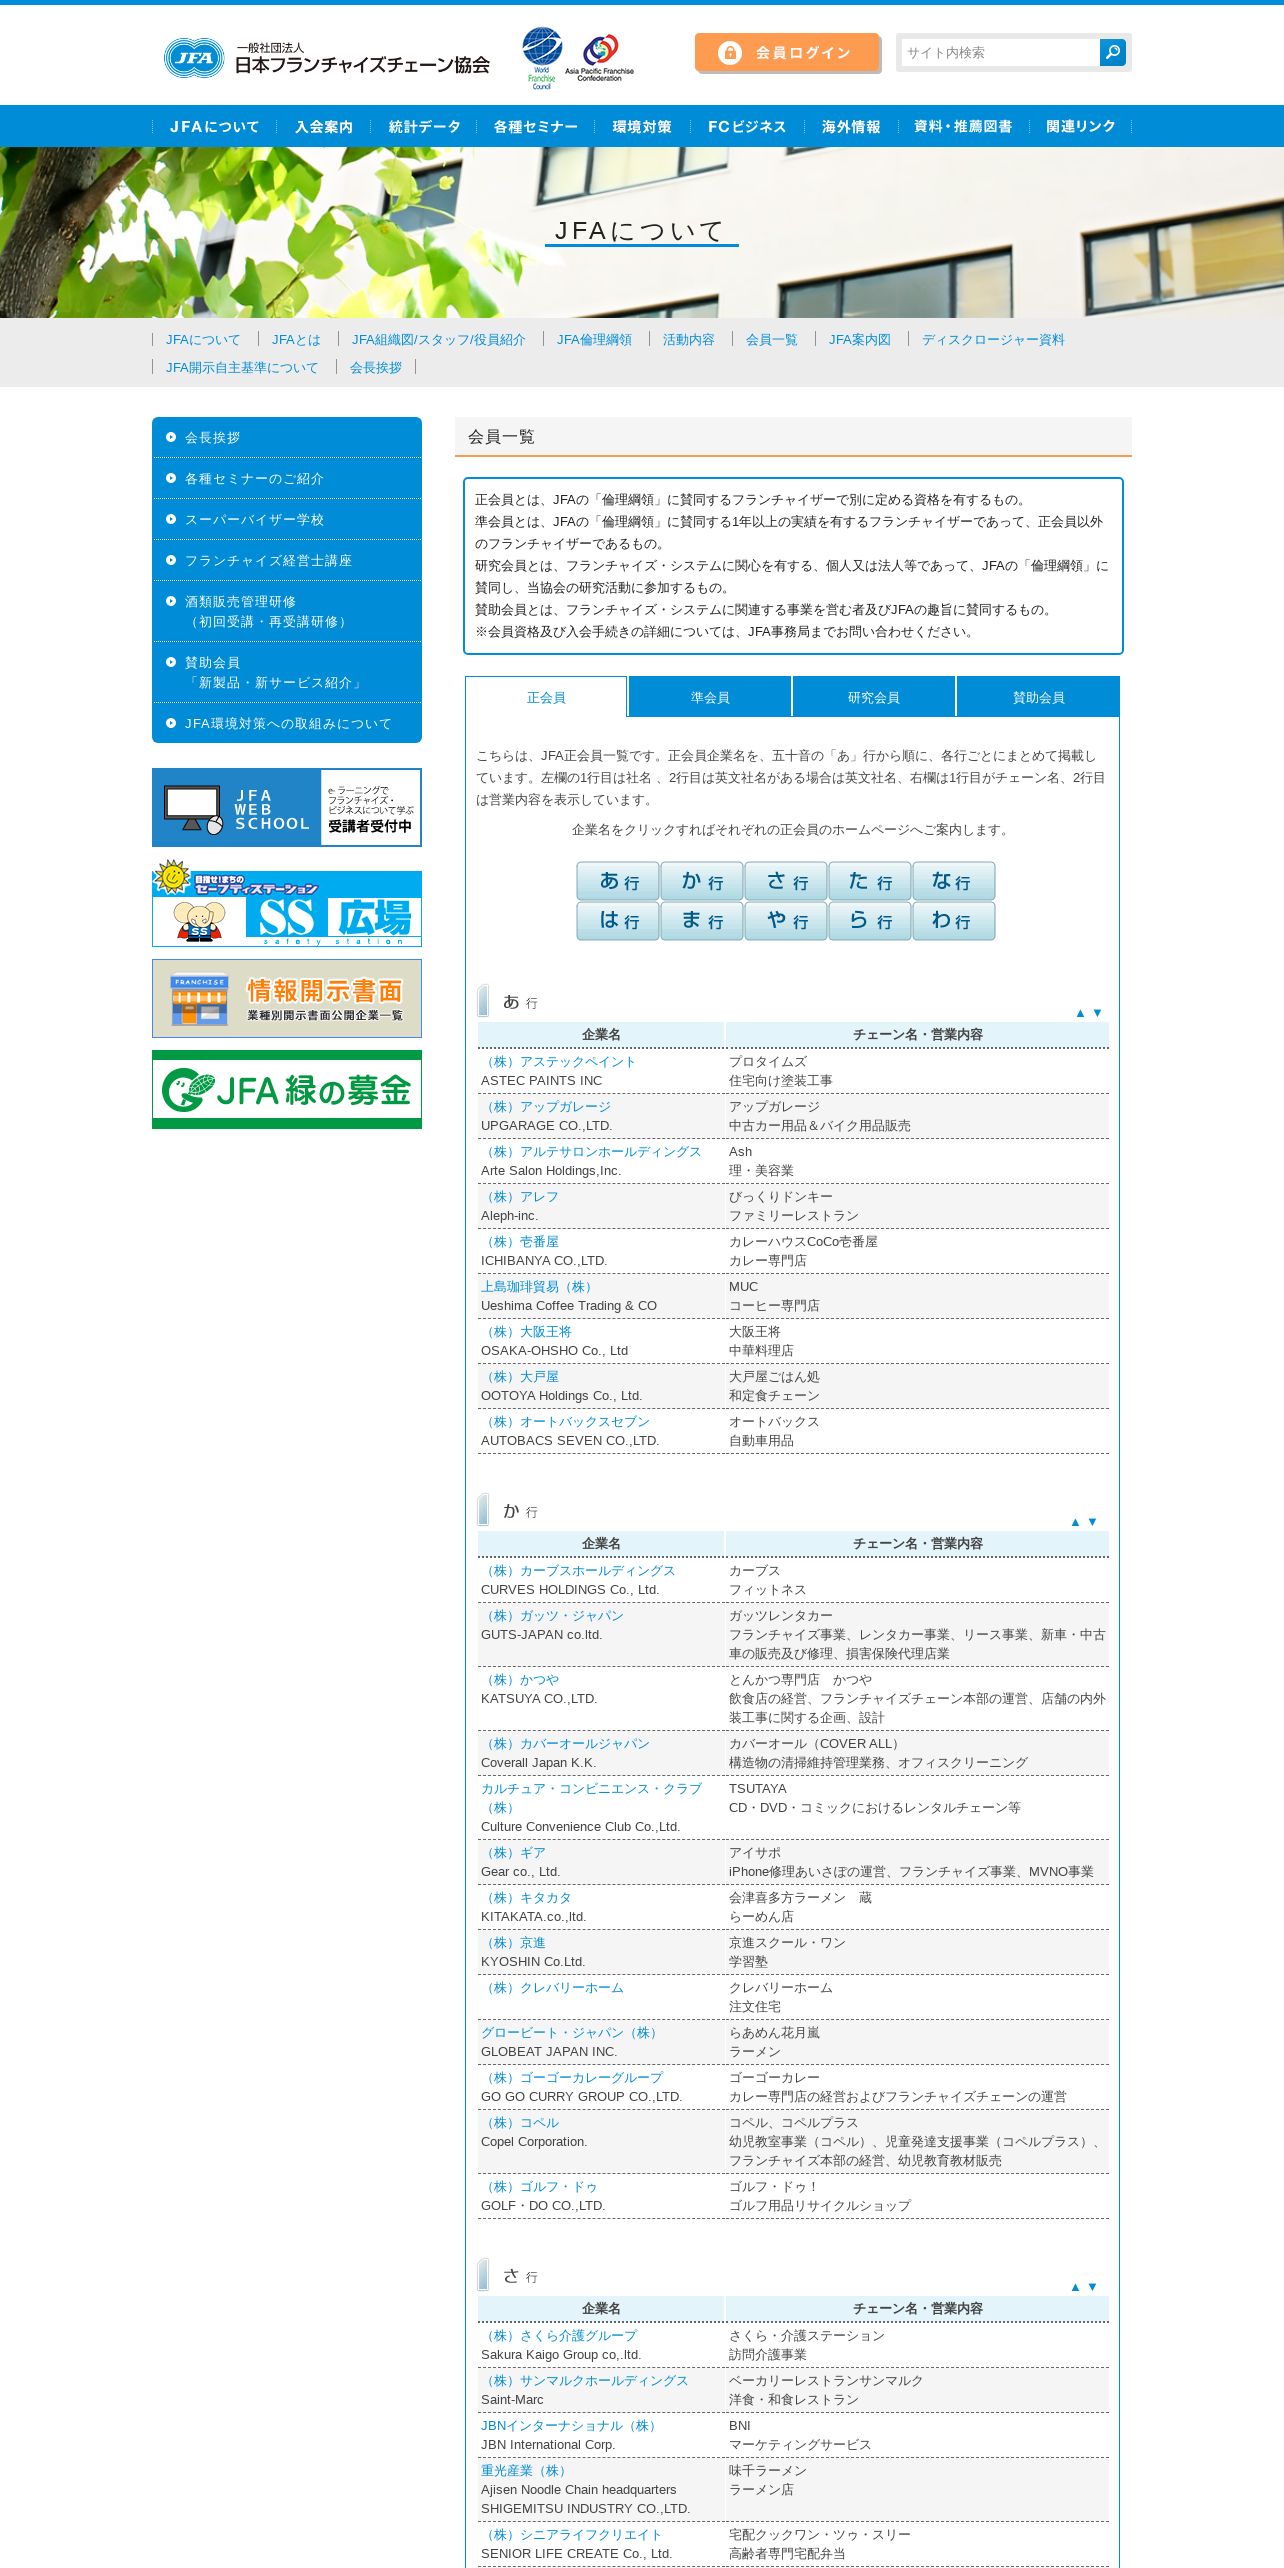1284x2568 pixels.
Task: Jump to な行 index button
Action: [x=954, y=881]
